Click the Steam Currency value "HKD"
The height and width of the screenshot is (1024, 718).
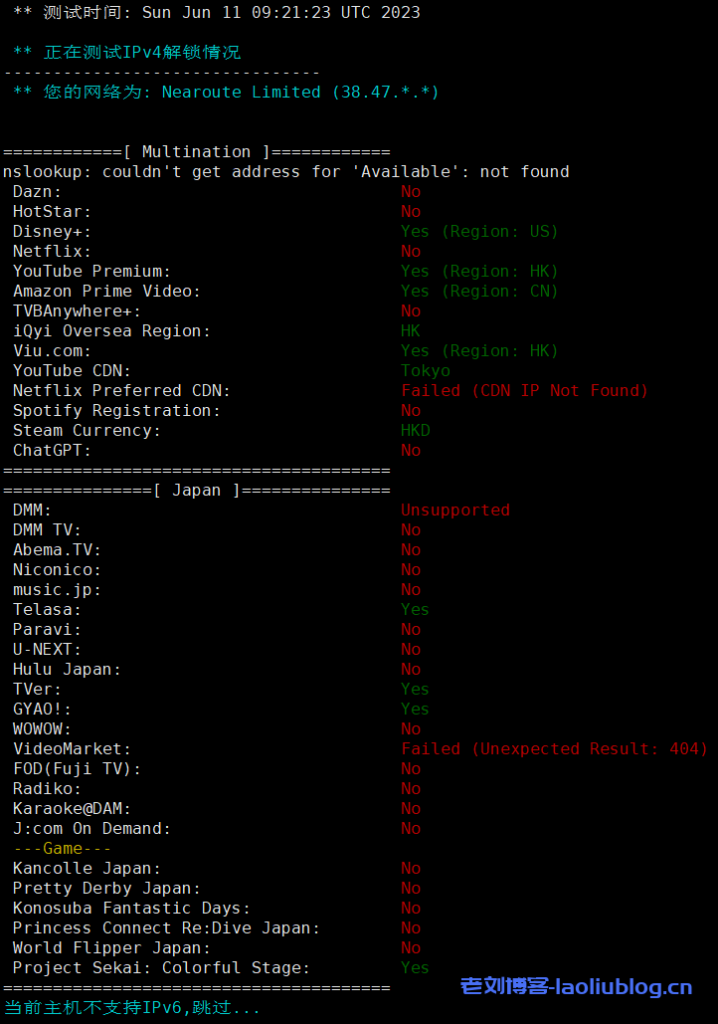[416, 431]
